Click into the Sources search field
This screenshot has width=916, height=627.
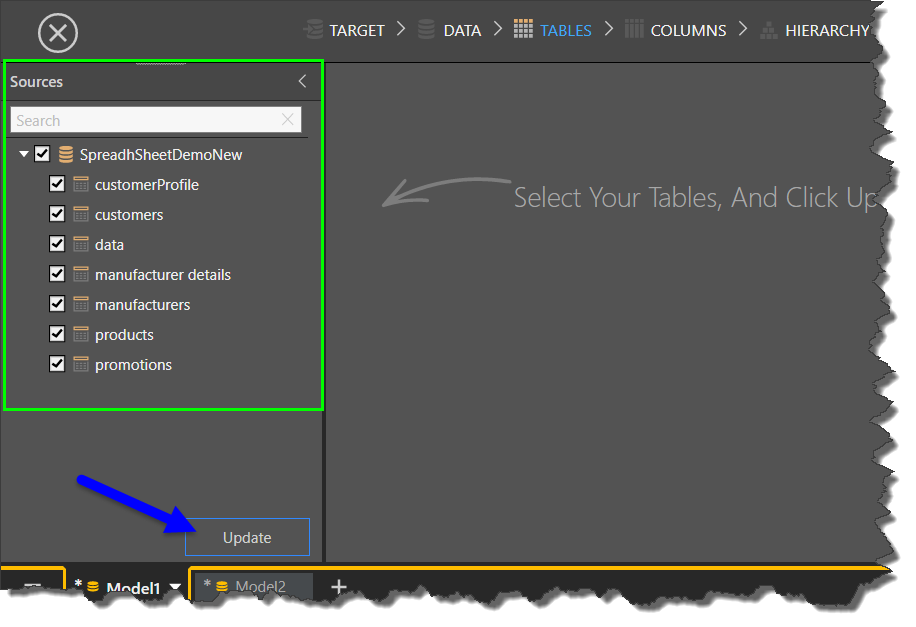[x=145, y=120]
